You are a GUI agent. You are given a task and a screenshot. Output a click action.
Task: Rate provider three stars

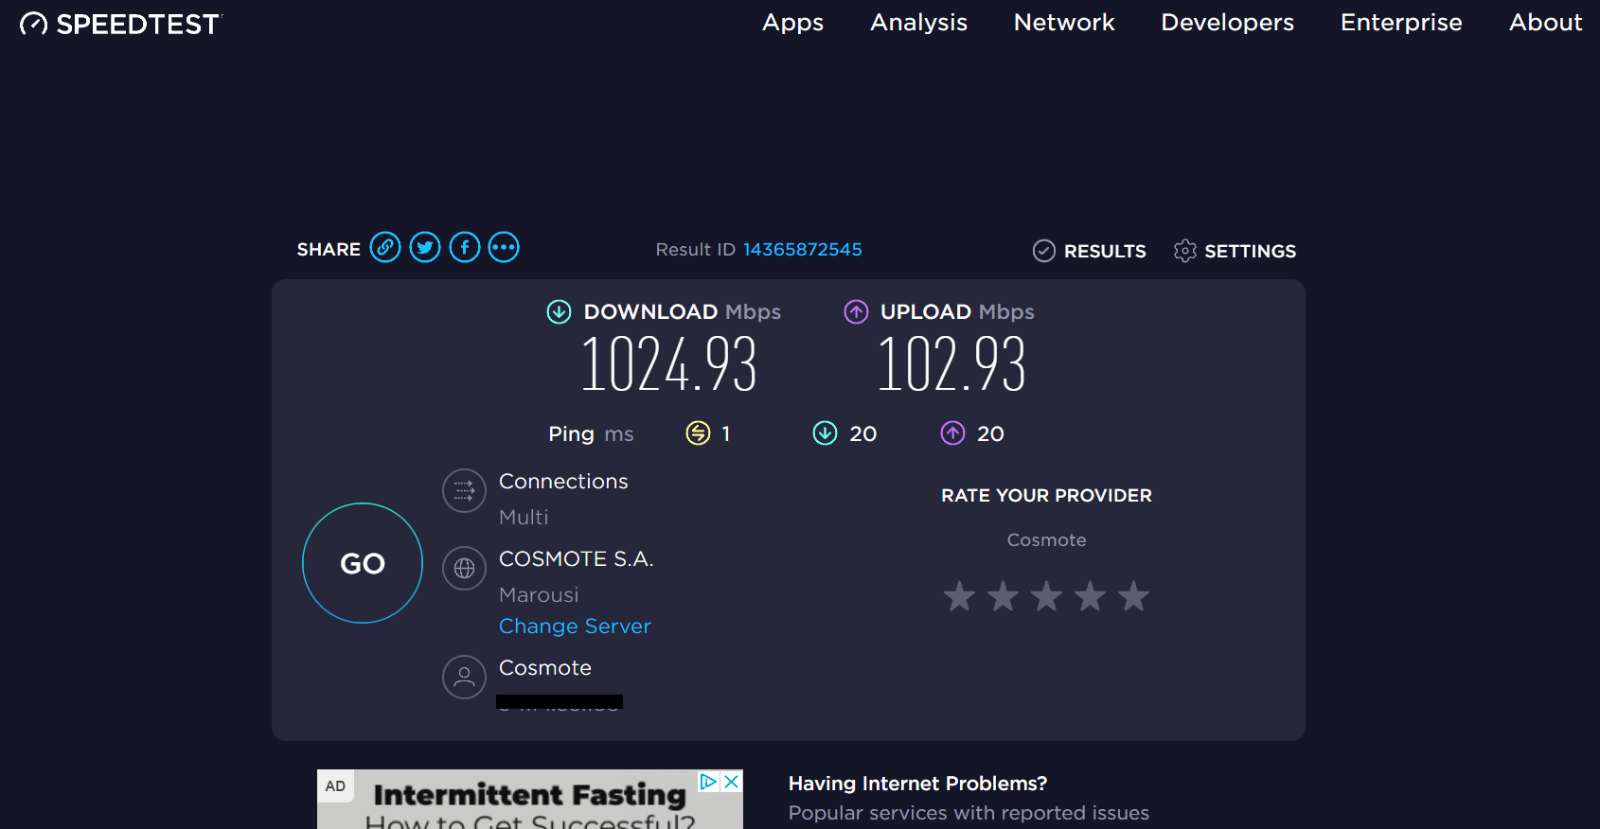coord(1047,596)
